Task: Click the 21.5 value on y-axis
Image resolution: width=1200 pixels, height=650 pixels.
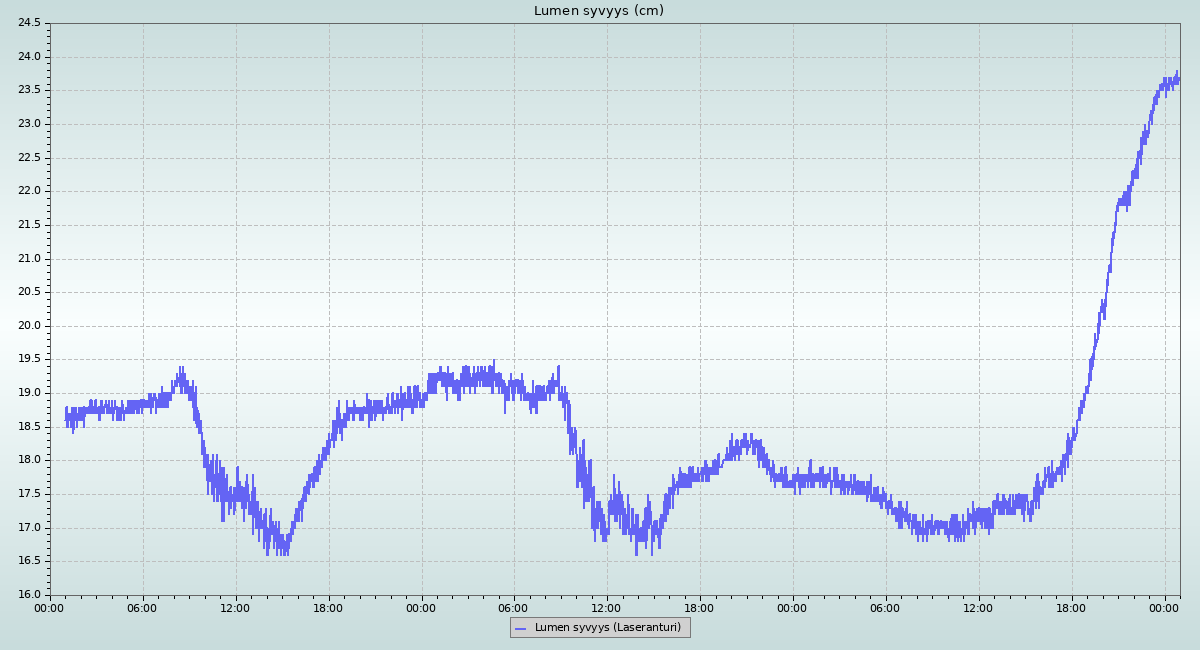Action: pyautogui.click(x=30, y=225)
